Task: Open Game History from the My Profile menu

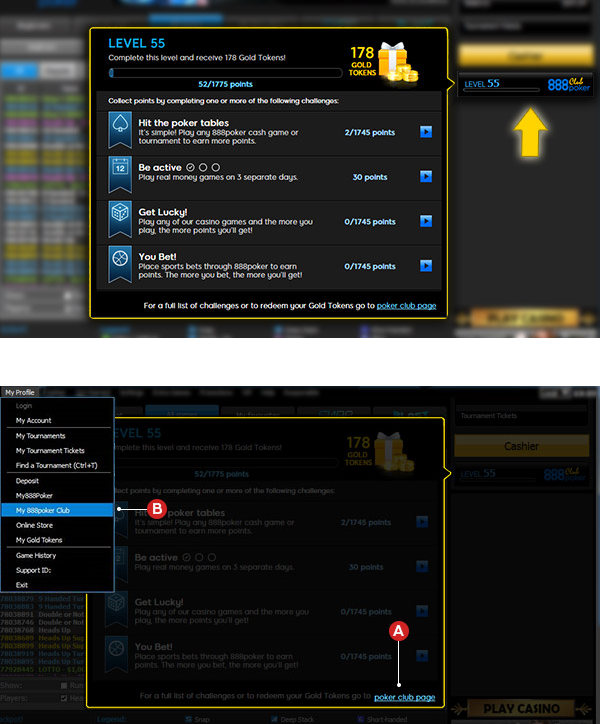Action: (x=36, y=555)
